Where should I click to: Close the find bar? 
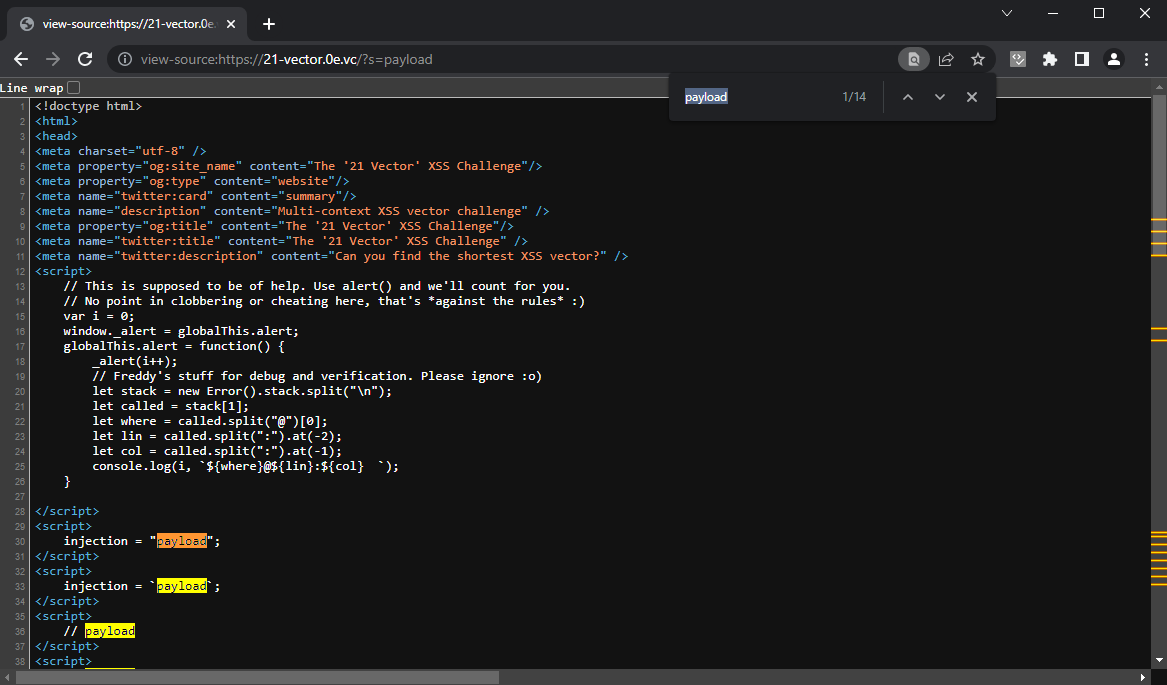click(x=972, y=97)
